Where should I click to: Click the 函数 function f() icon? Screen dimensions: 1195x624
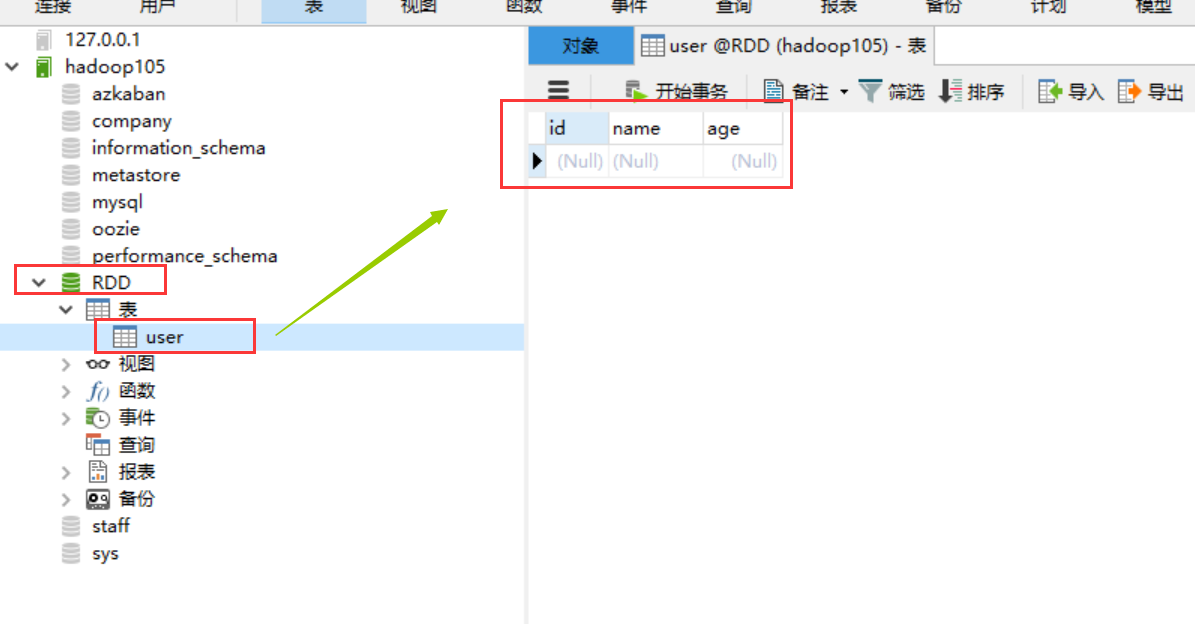pyautogui.click(x=98, y=392)
